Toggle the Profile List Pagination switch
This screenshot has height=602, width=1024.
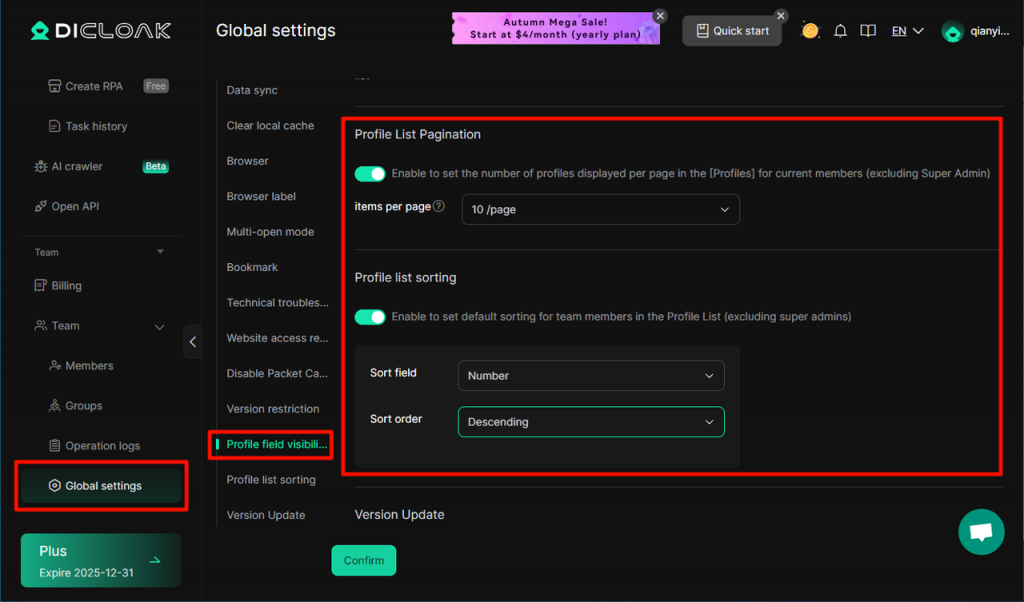pos(370,174)
